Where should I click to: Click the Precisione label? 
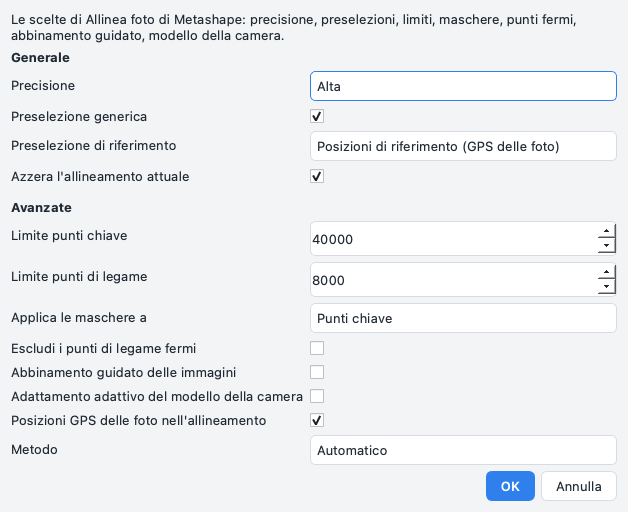coord(43,85)
